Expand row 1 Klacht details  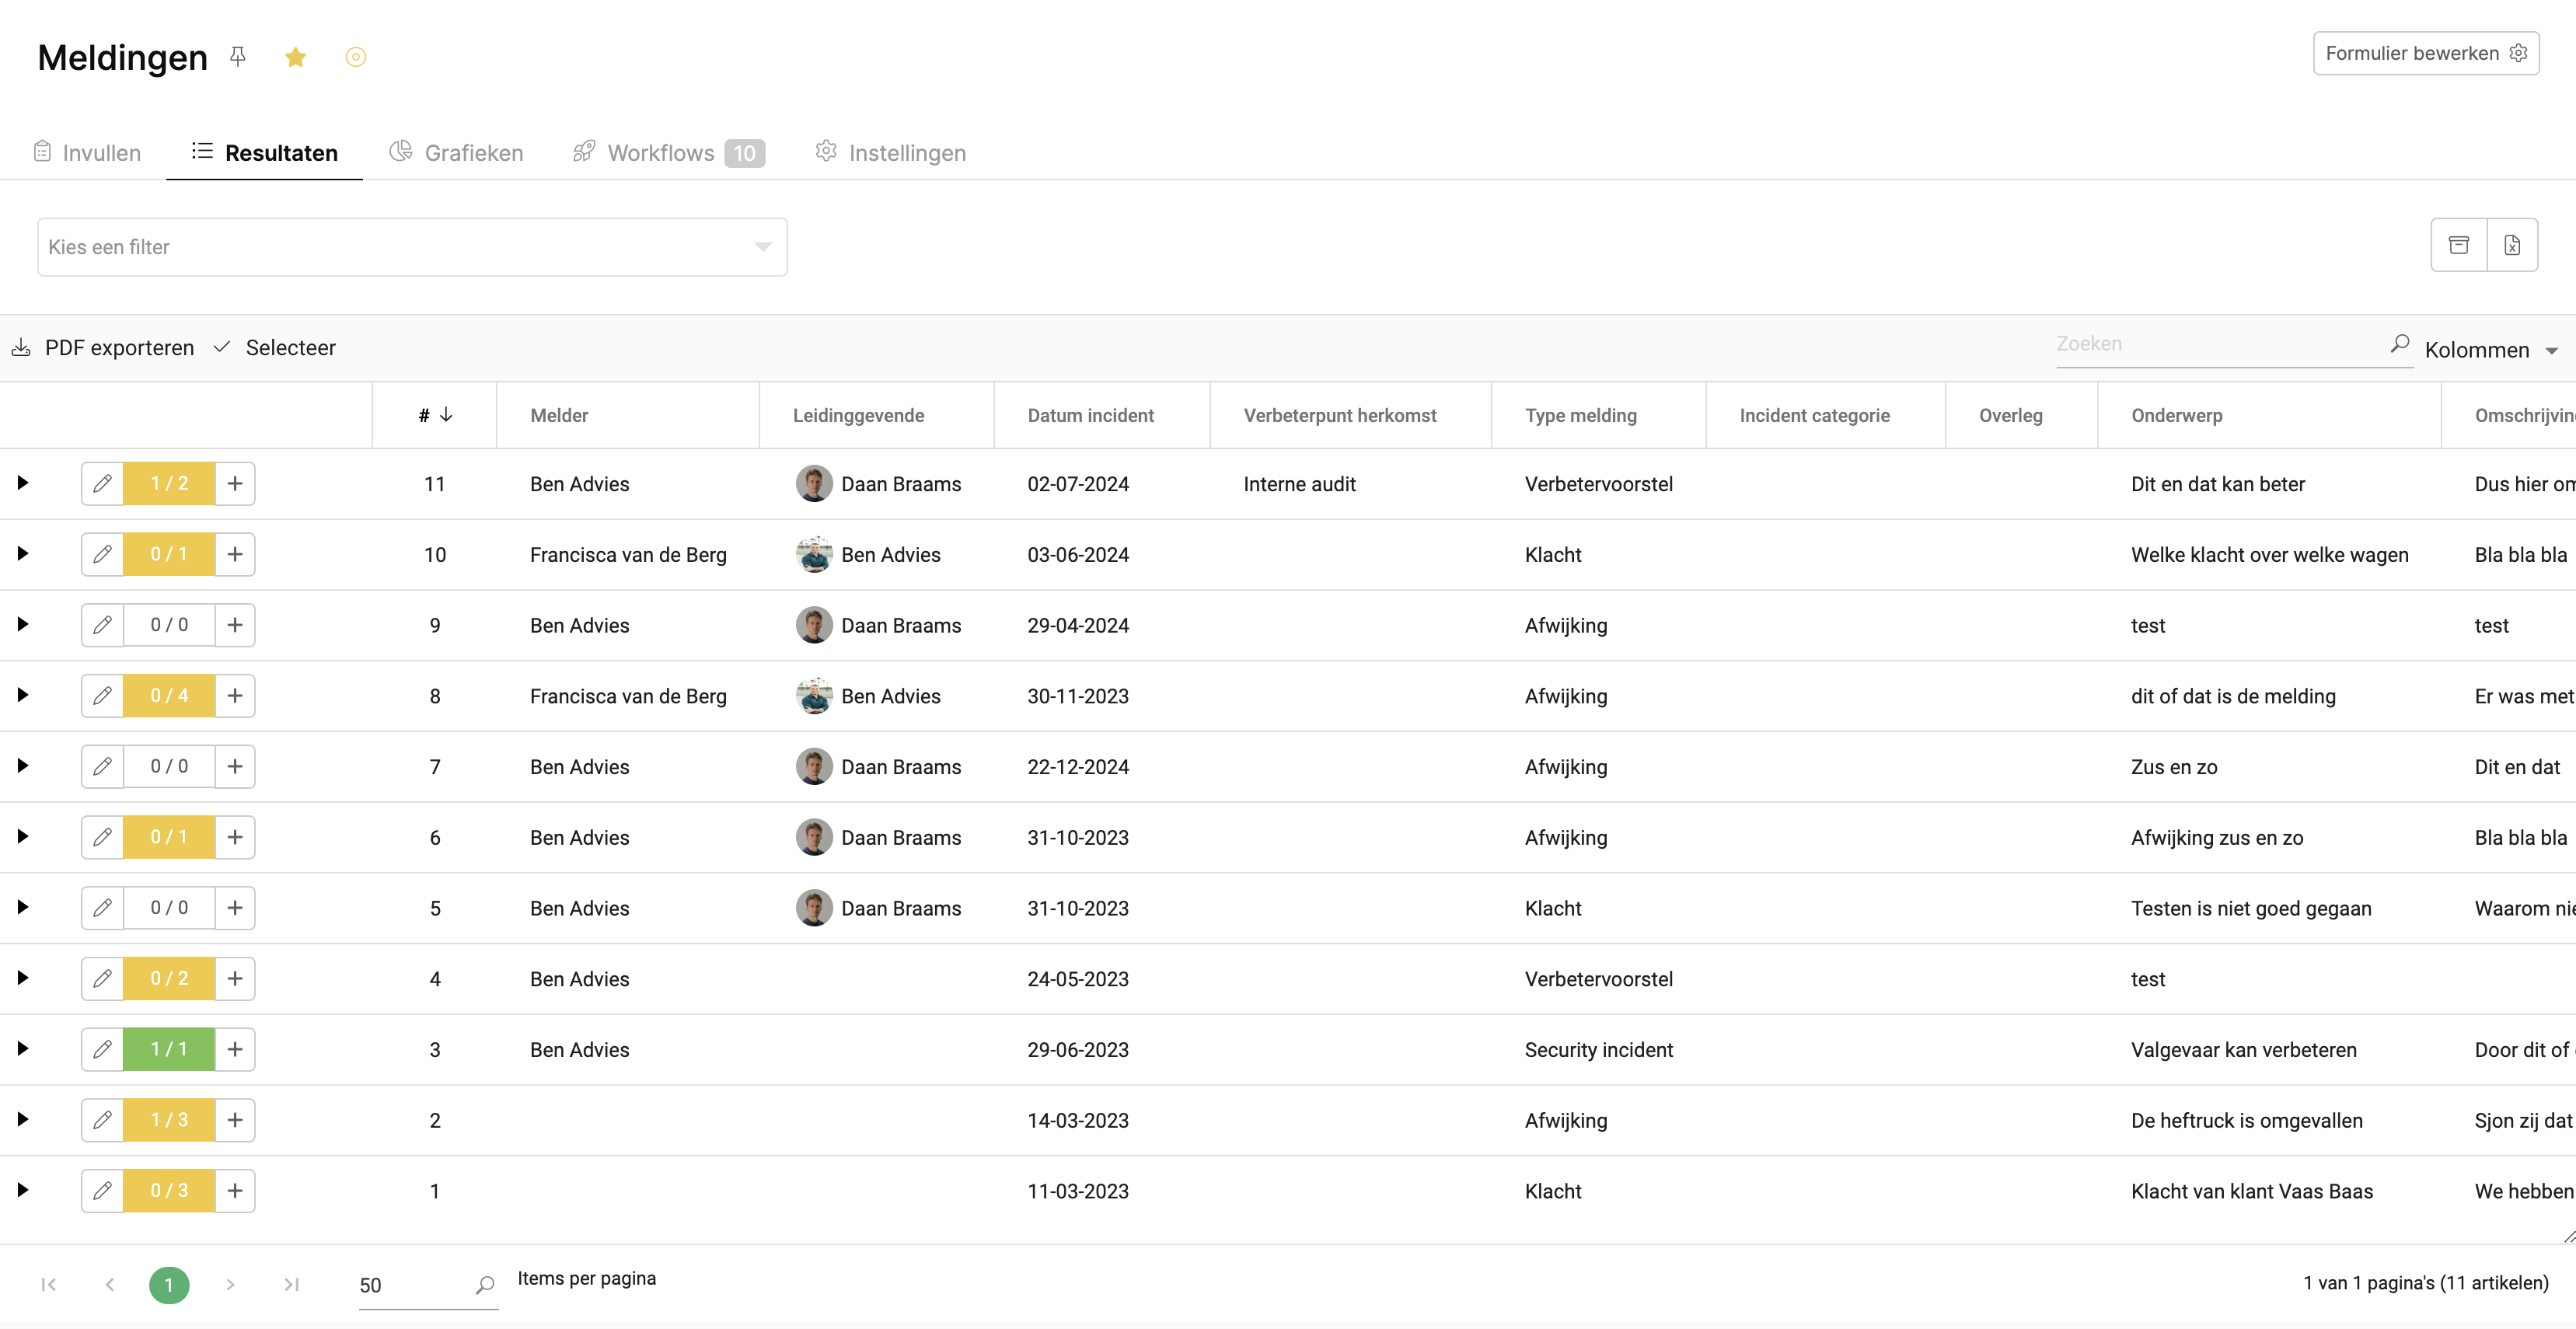(x=23, y=1190)
